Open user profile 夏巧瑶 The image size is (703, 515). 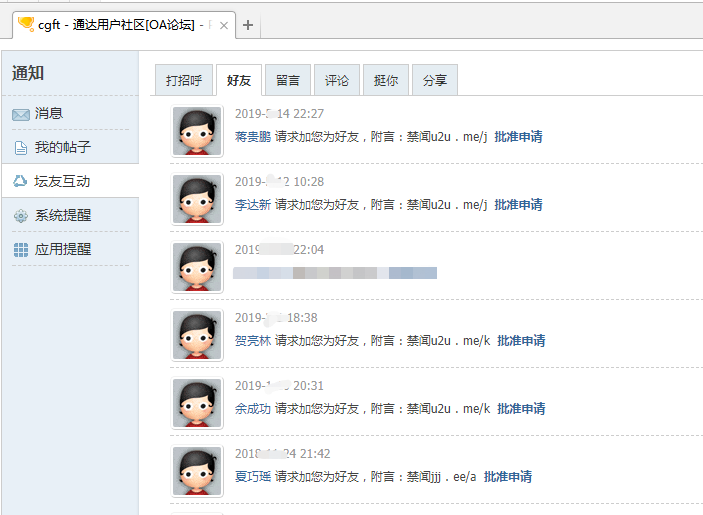click(x=253, y=476)
